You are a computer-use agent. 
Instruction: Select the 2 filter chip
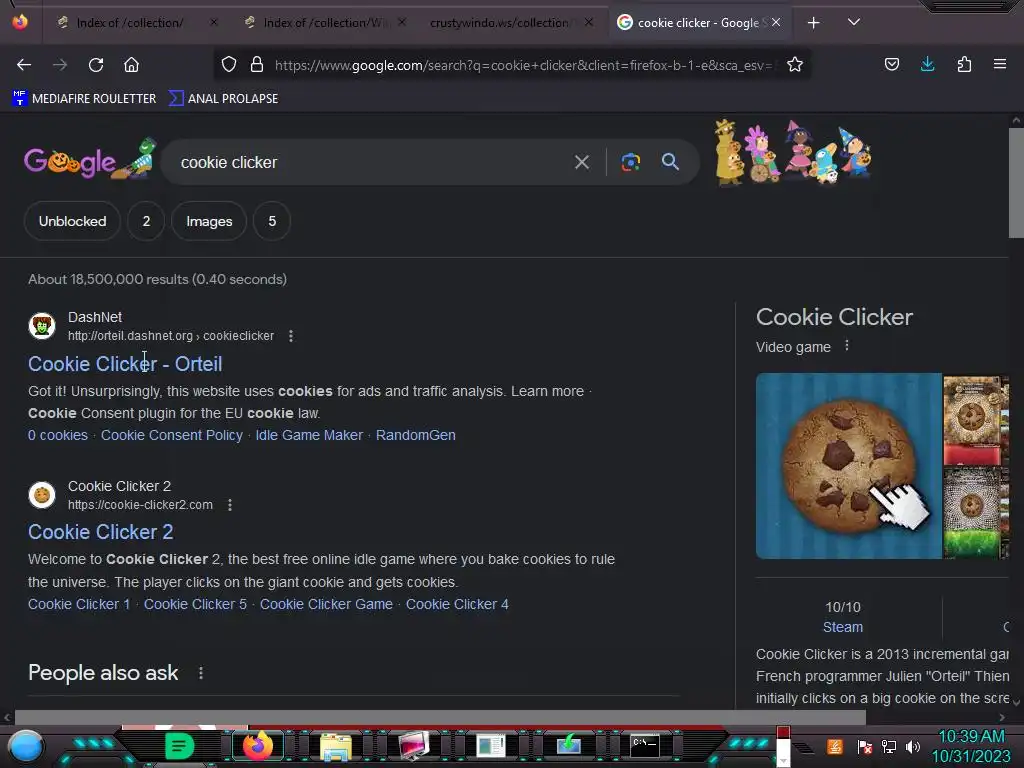(x=146, y=221)
